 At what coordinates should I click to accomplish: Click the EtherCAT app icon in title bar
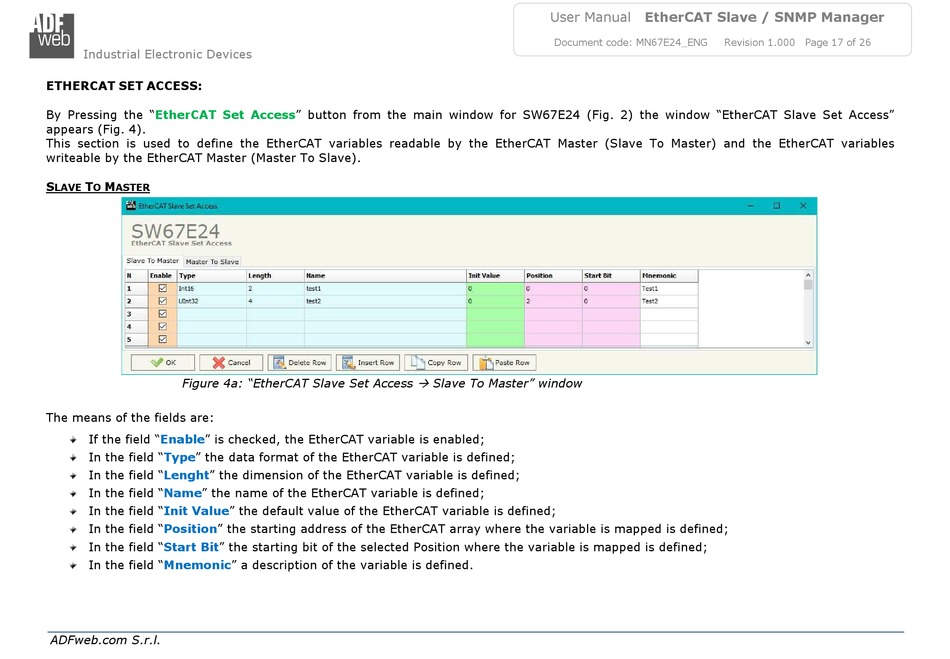(x=130, y=206)
